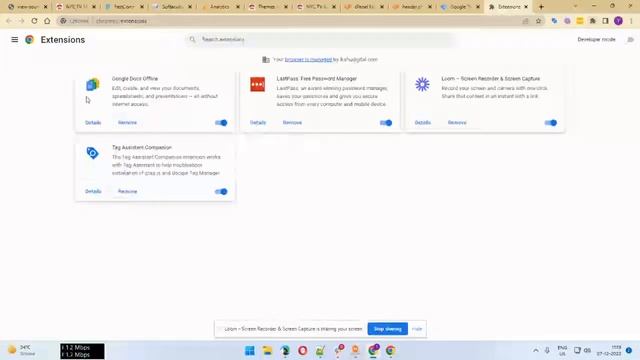
Task: Stop sharing the screen
Action: [x=388, y=329]
